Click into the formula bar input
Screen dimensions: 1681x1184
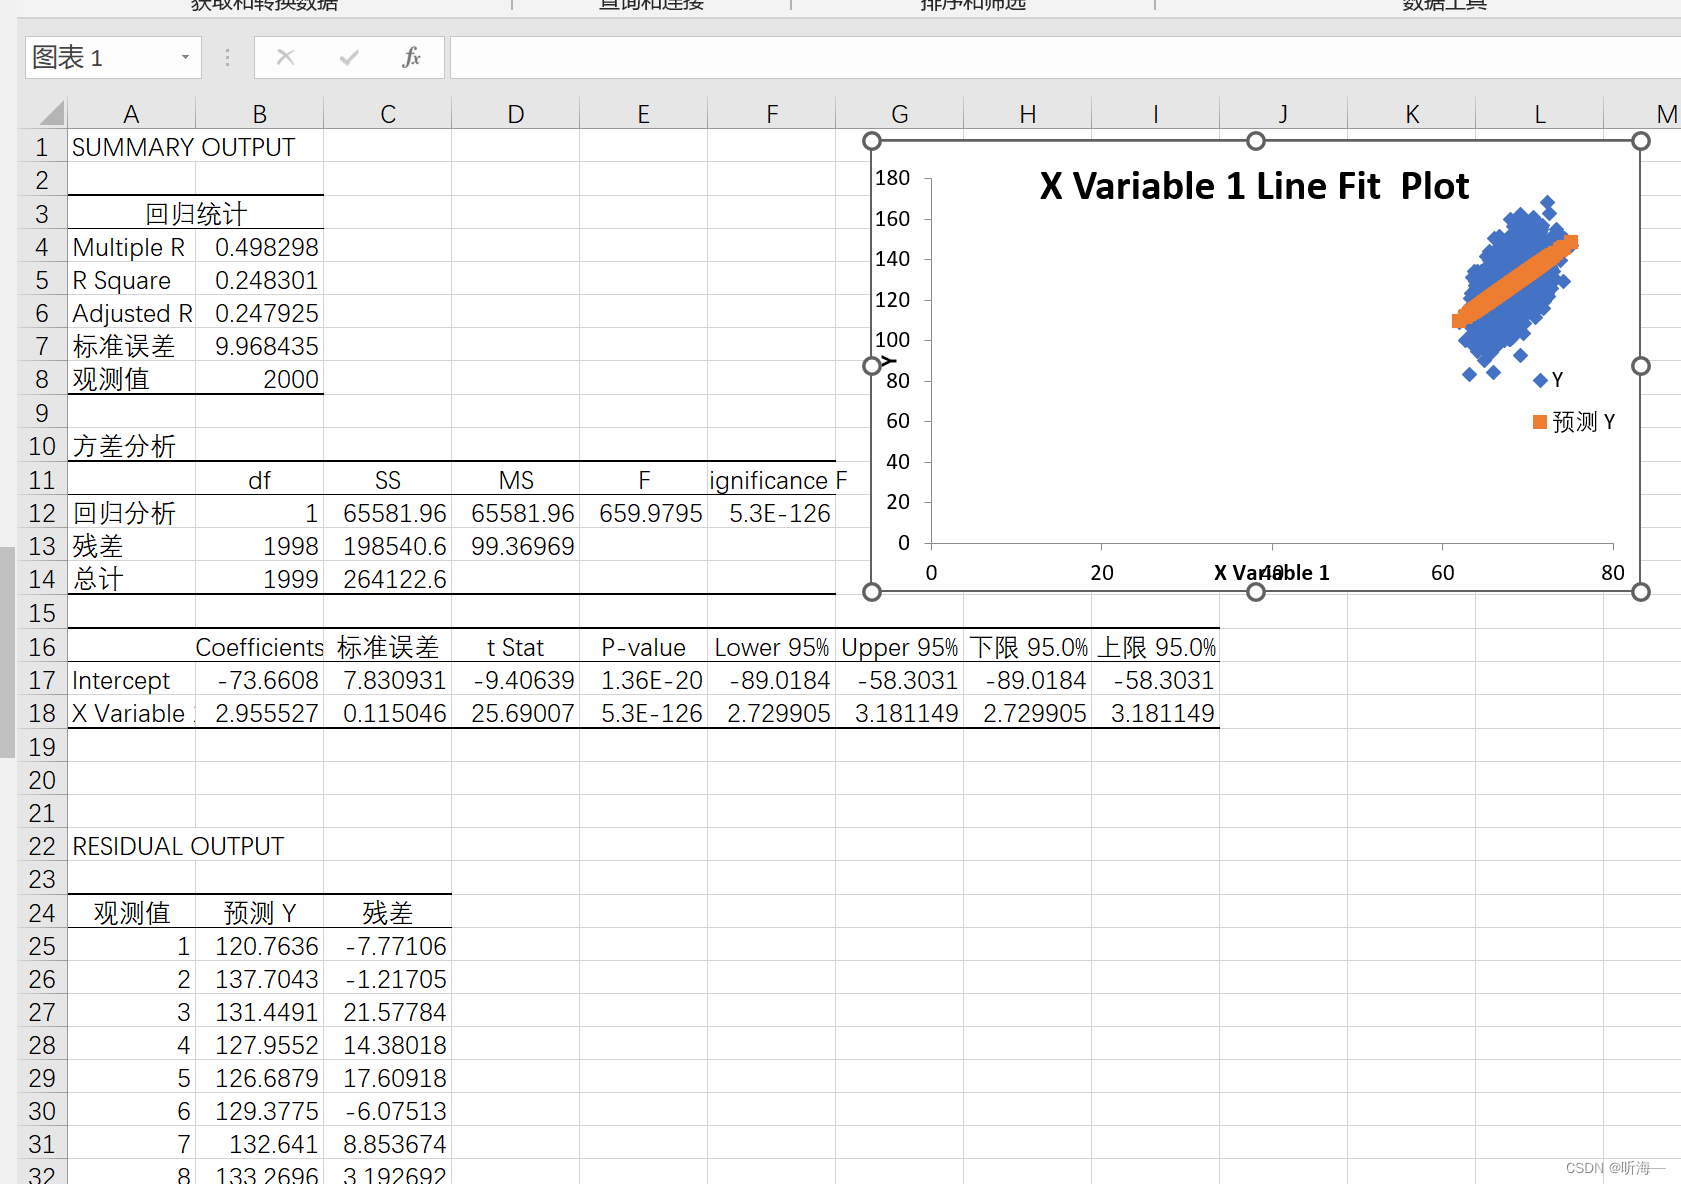click(1065, 57)
